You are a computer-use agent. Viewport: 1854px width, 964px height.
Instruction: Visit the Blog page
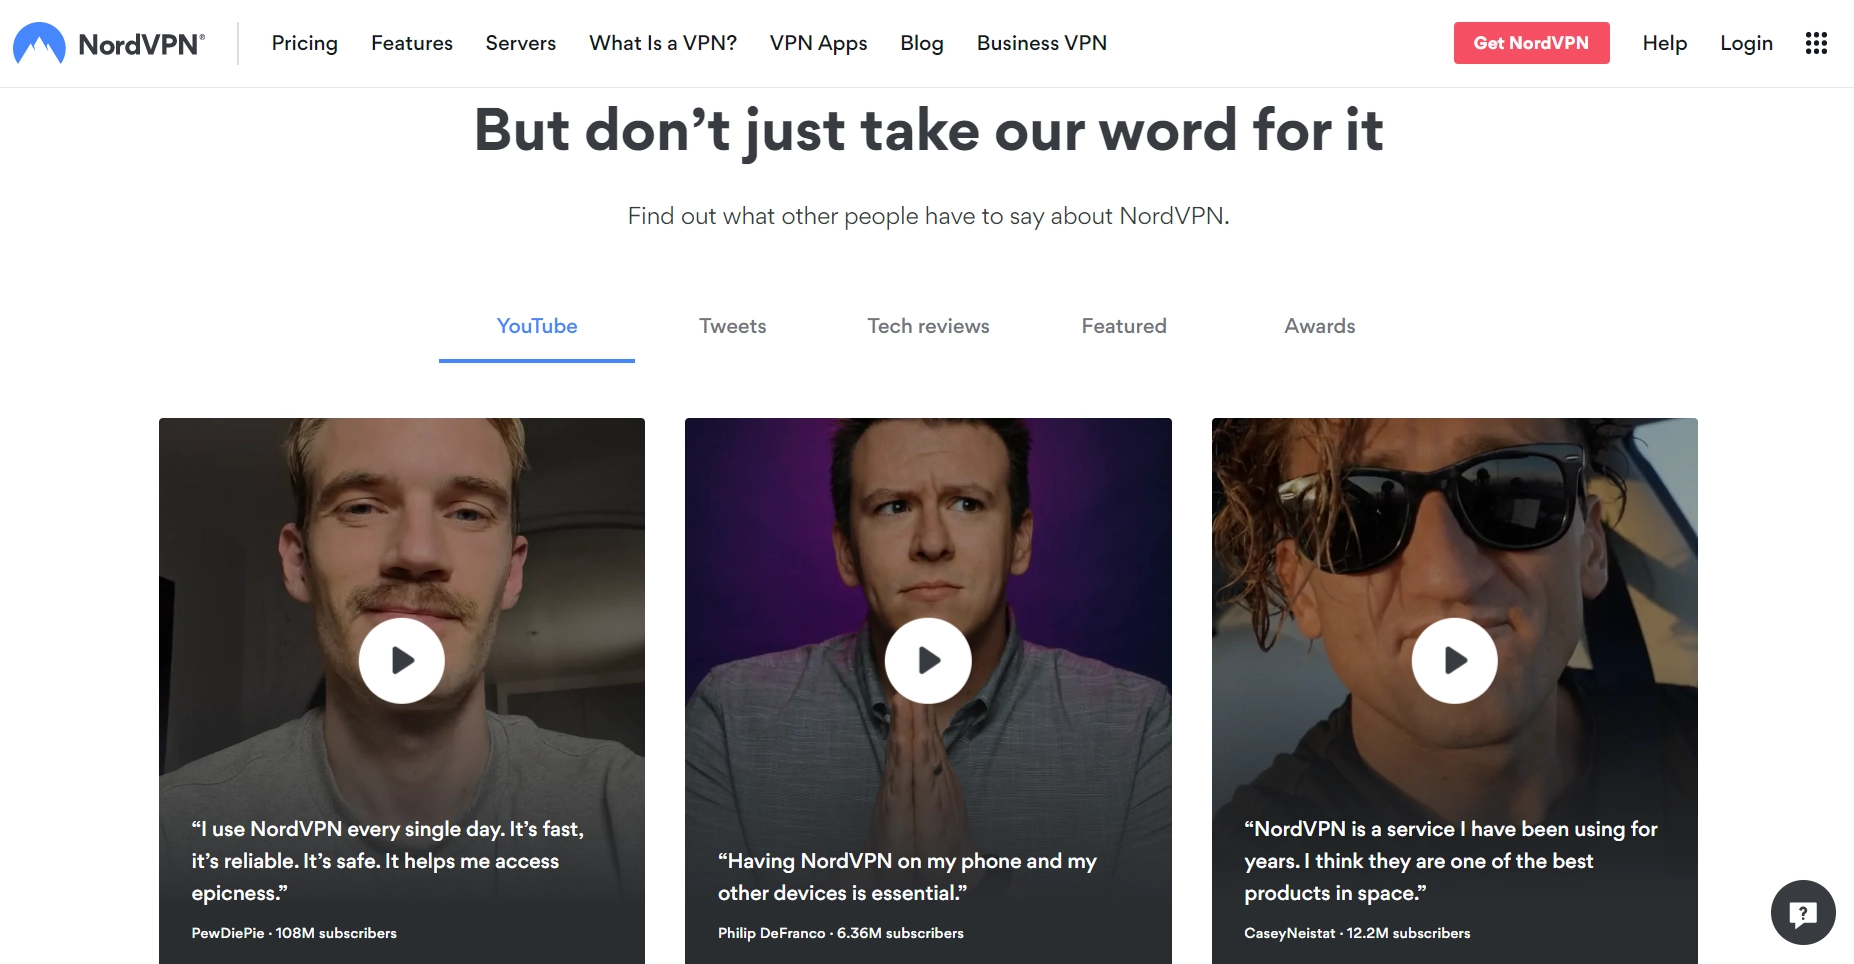click(x=922, y=43)
